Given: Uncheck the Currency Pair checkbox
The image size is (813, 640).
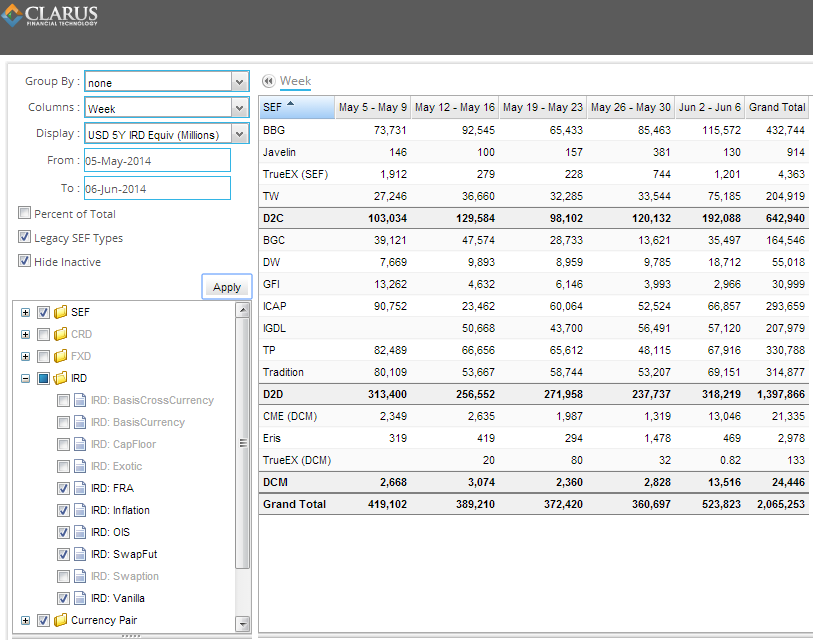Looking at the screenshot, I should coord(44,620).
